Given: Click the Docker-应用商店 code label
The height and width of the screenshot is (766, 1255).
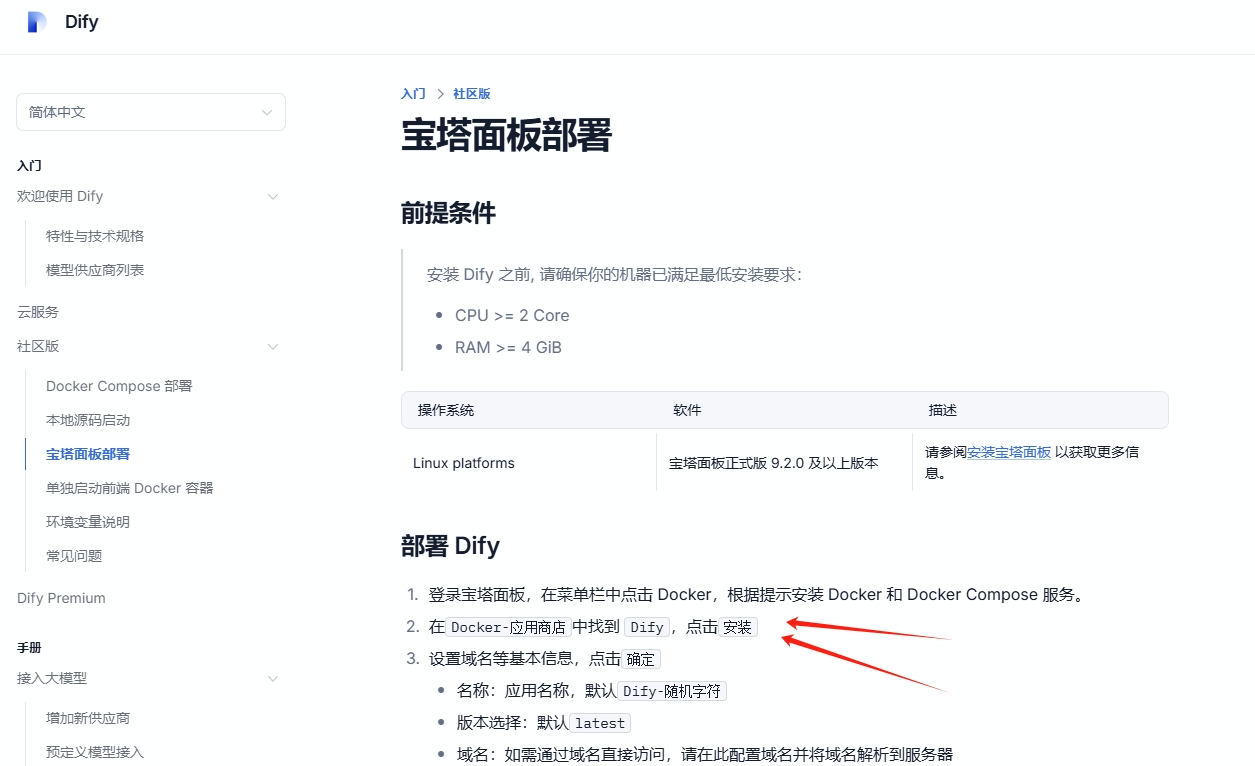Looking at the screenshot, I should click(509, 627).
